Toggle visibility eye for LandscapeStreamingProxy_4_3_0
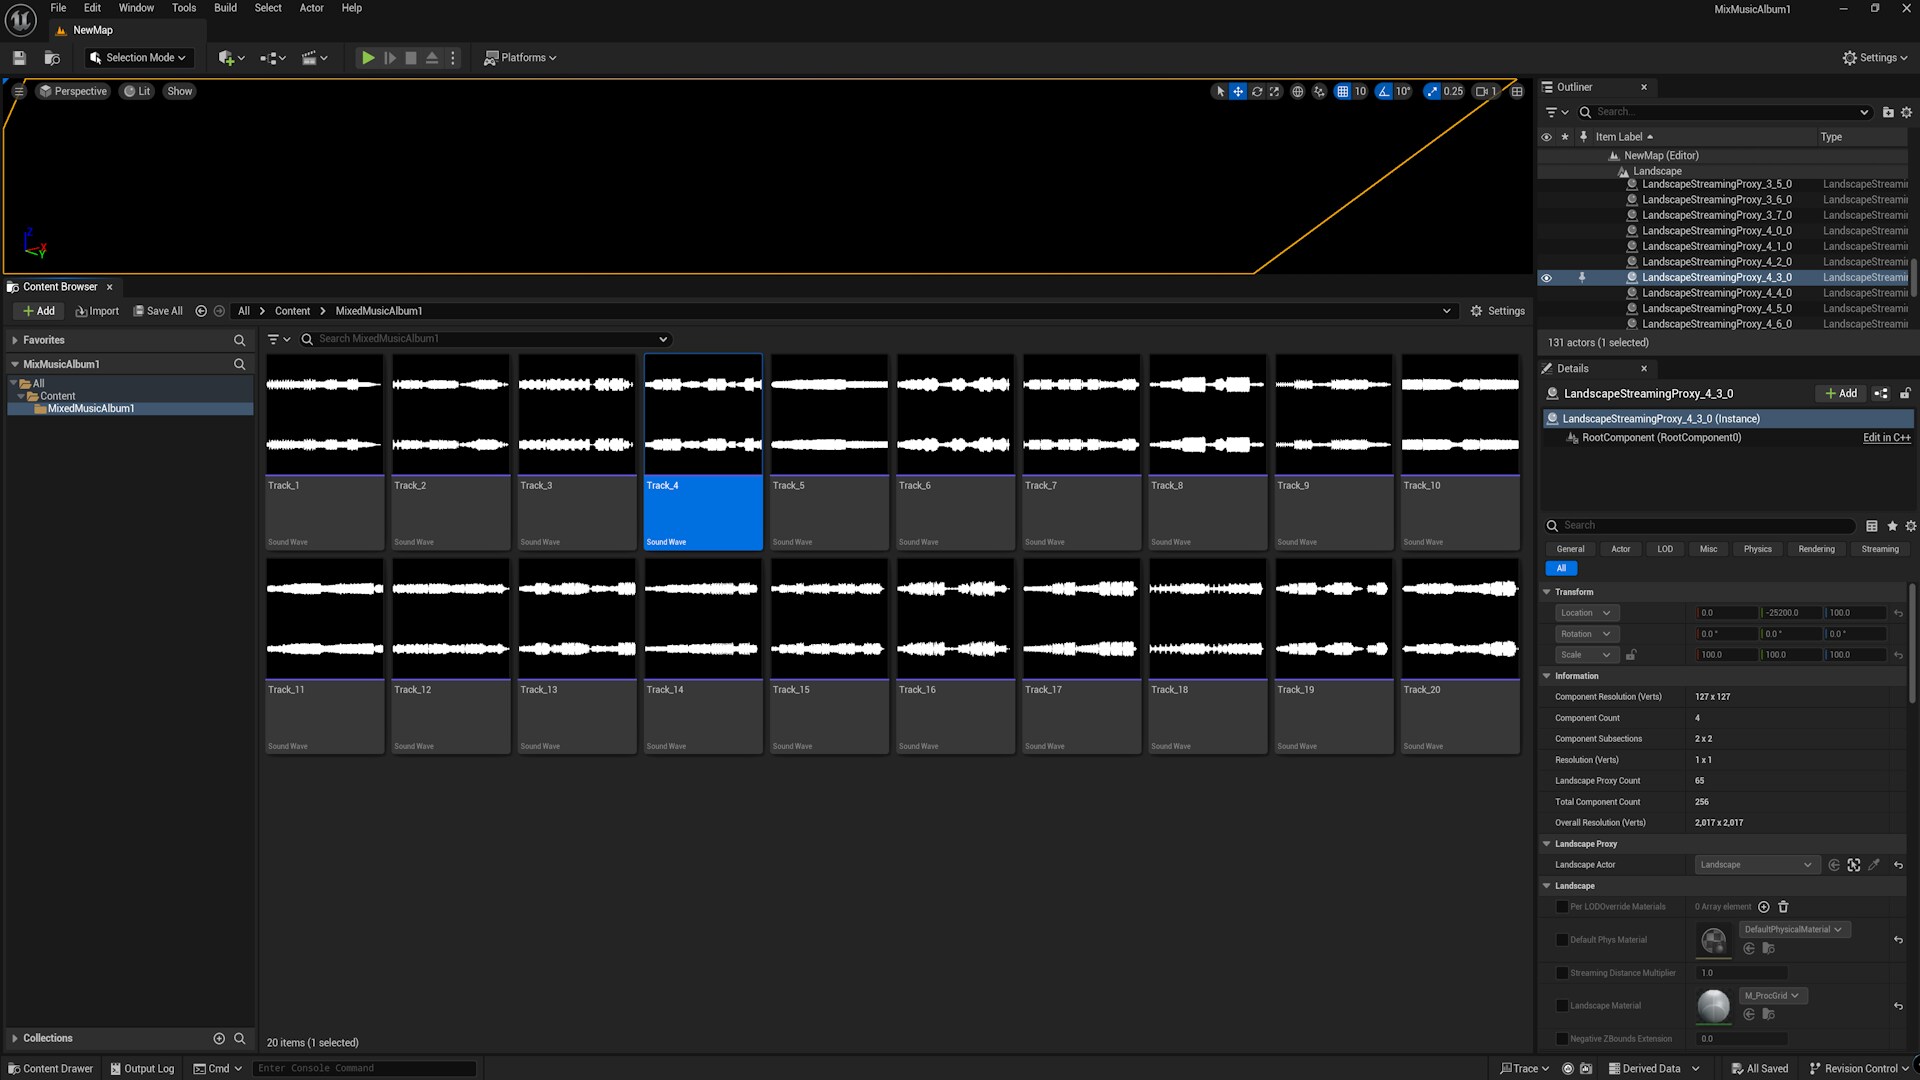1920x1080 pixels. click(1546, 278)
